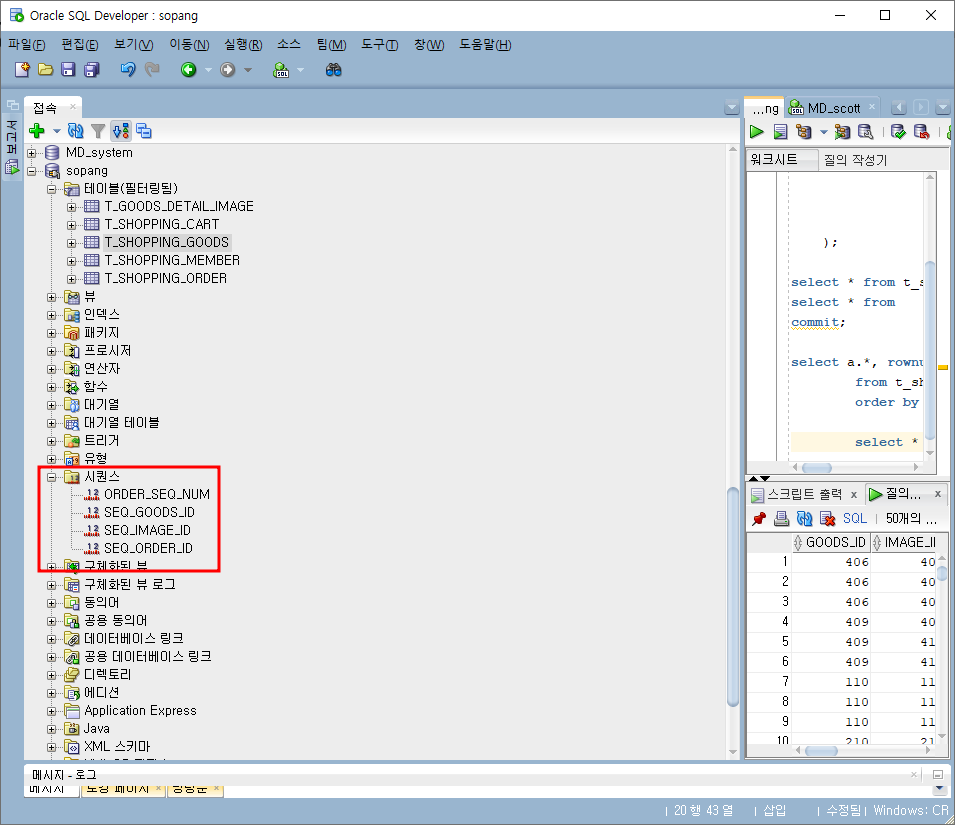Expand the Application Express folder
The image size is (955, 825).
tap(51, 711)
